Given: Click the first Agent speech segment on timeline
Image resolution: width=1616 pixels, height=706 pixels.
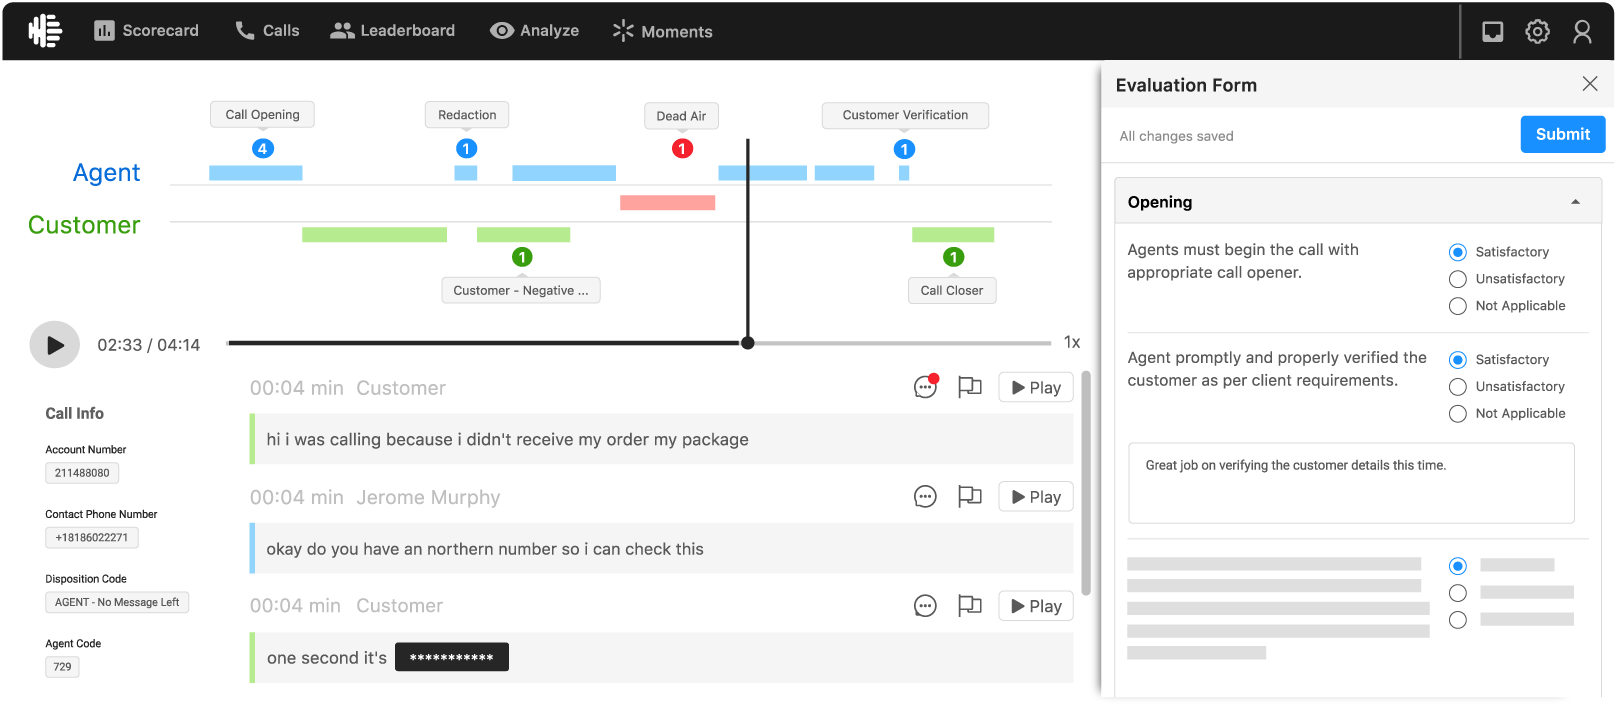Looking at the screenshot, I should (256, 173).
